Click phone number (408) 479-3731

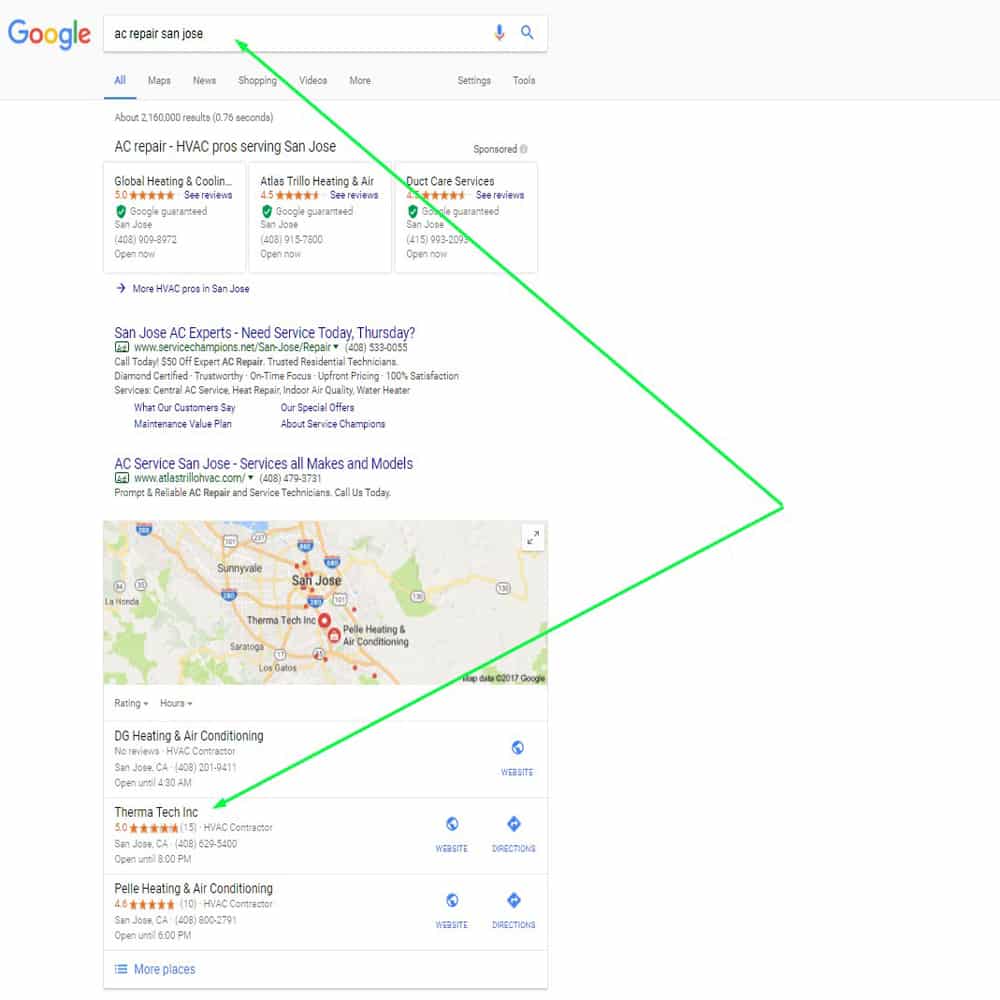(290, 478)
